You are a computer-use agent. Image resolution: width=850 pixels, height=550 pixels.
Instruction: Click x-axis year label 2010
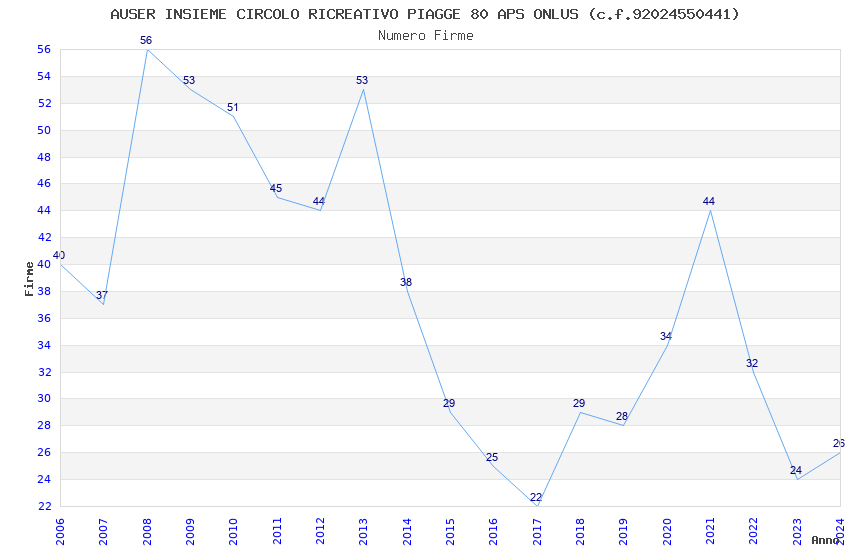point(233,532)
